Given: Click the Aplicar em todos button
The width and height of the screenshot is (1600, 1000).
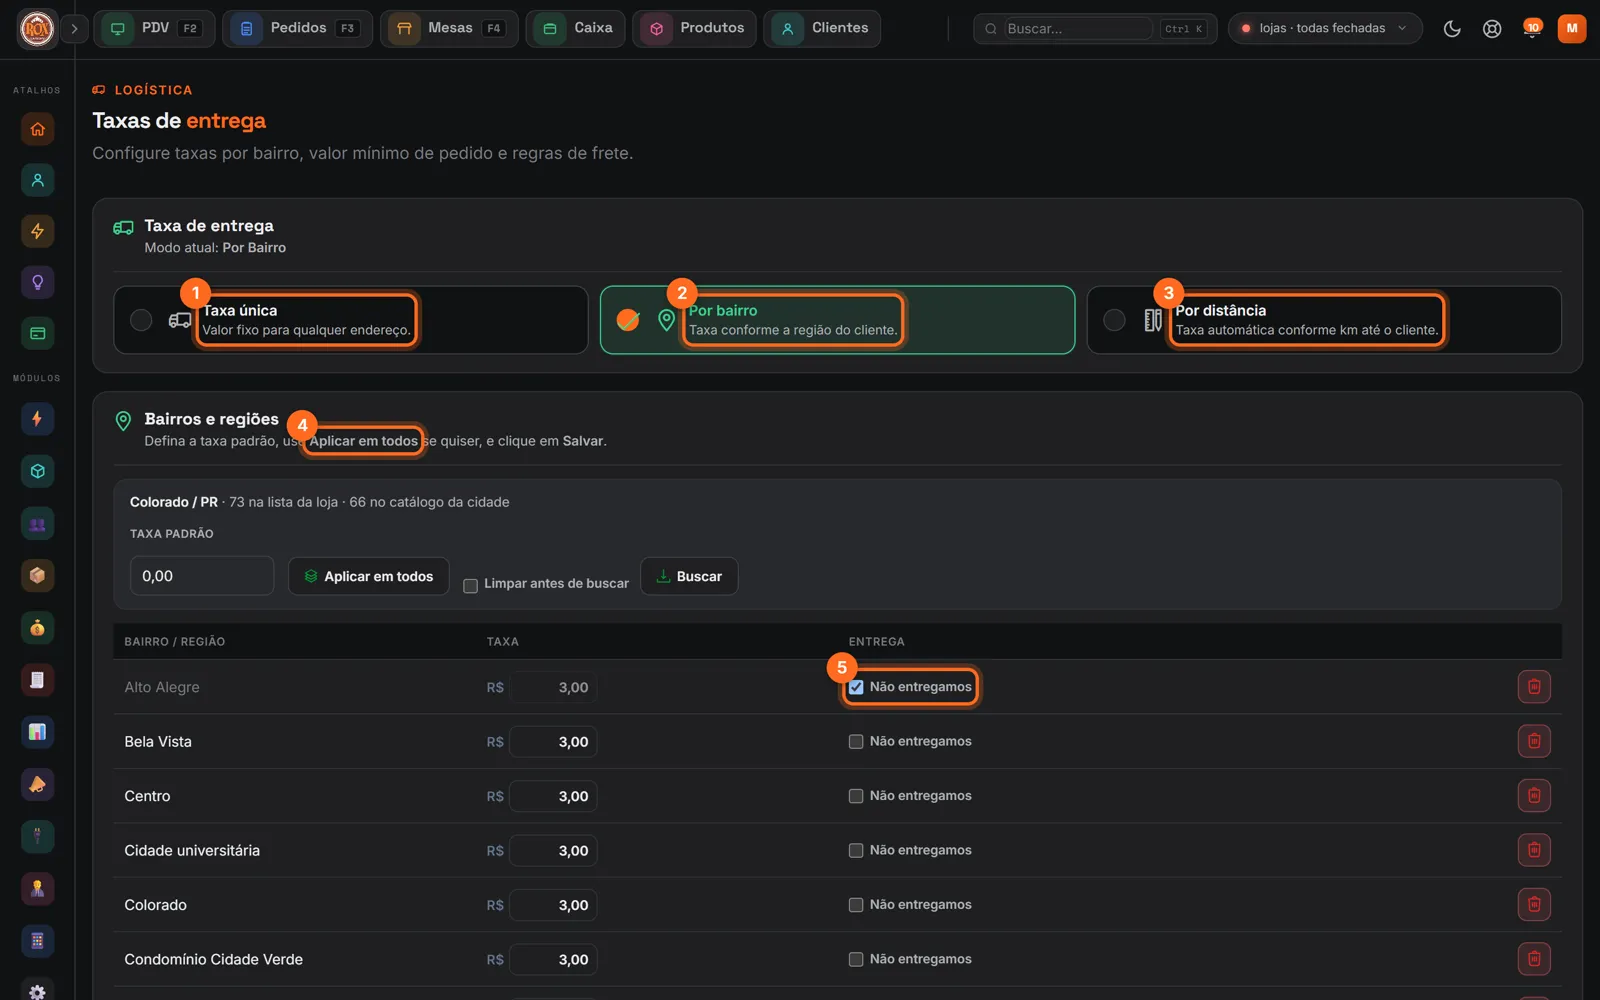Looking at the screenshot, I should tap(369, 576).
